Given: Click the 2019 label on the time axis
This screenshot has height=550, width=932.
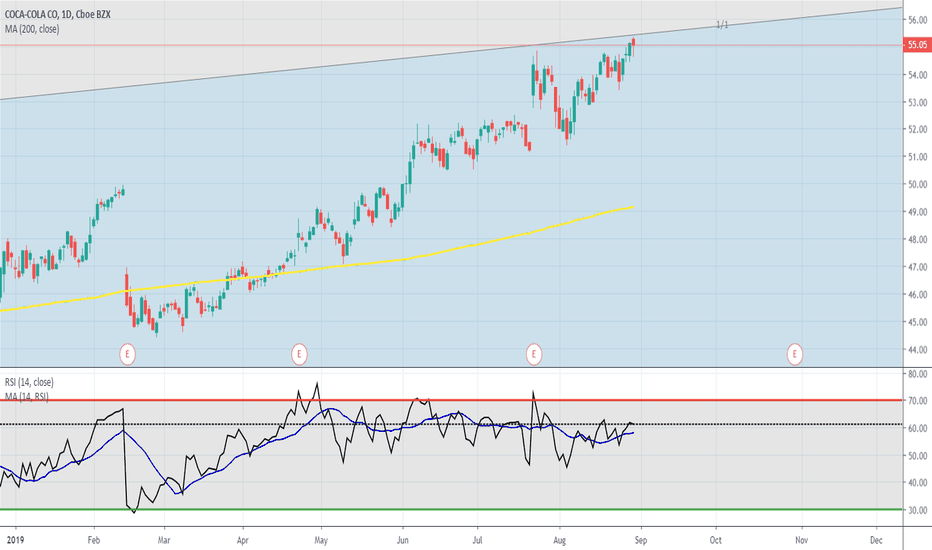Looking at the screenshot, I should pyautogui.click(x=14, y=540).
